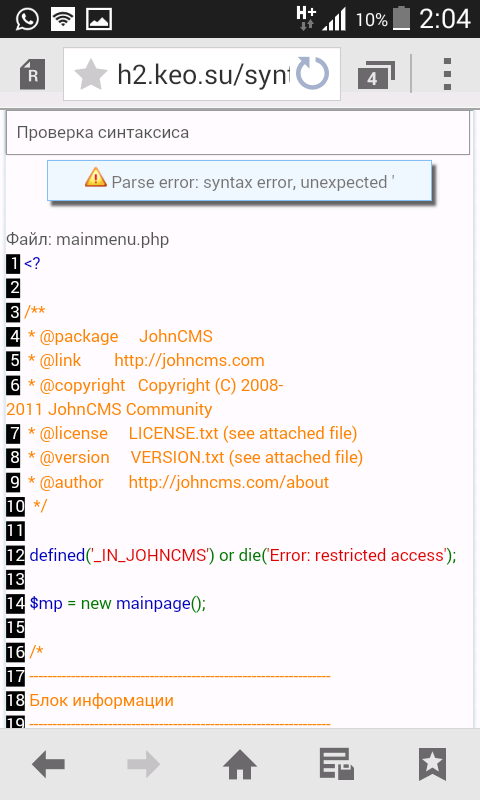Viewport: 480px width, 800px height.
Task: Select the line 12 defined() code
Action: click(242, 555)
